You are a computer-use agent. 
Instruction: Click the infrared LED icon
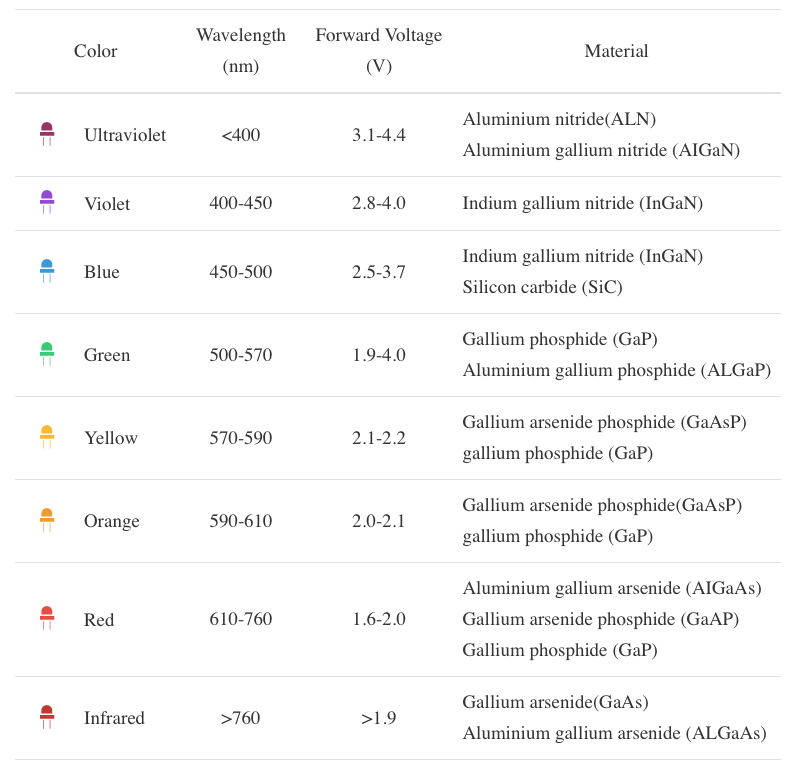coord(47,717)
